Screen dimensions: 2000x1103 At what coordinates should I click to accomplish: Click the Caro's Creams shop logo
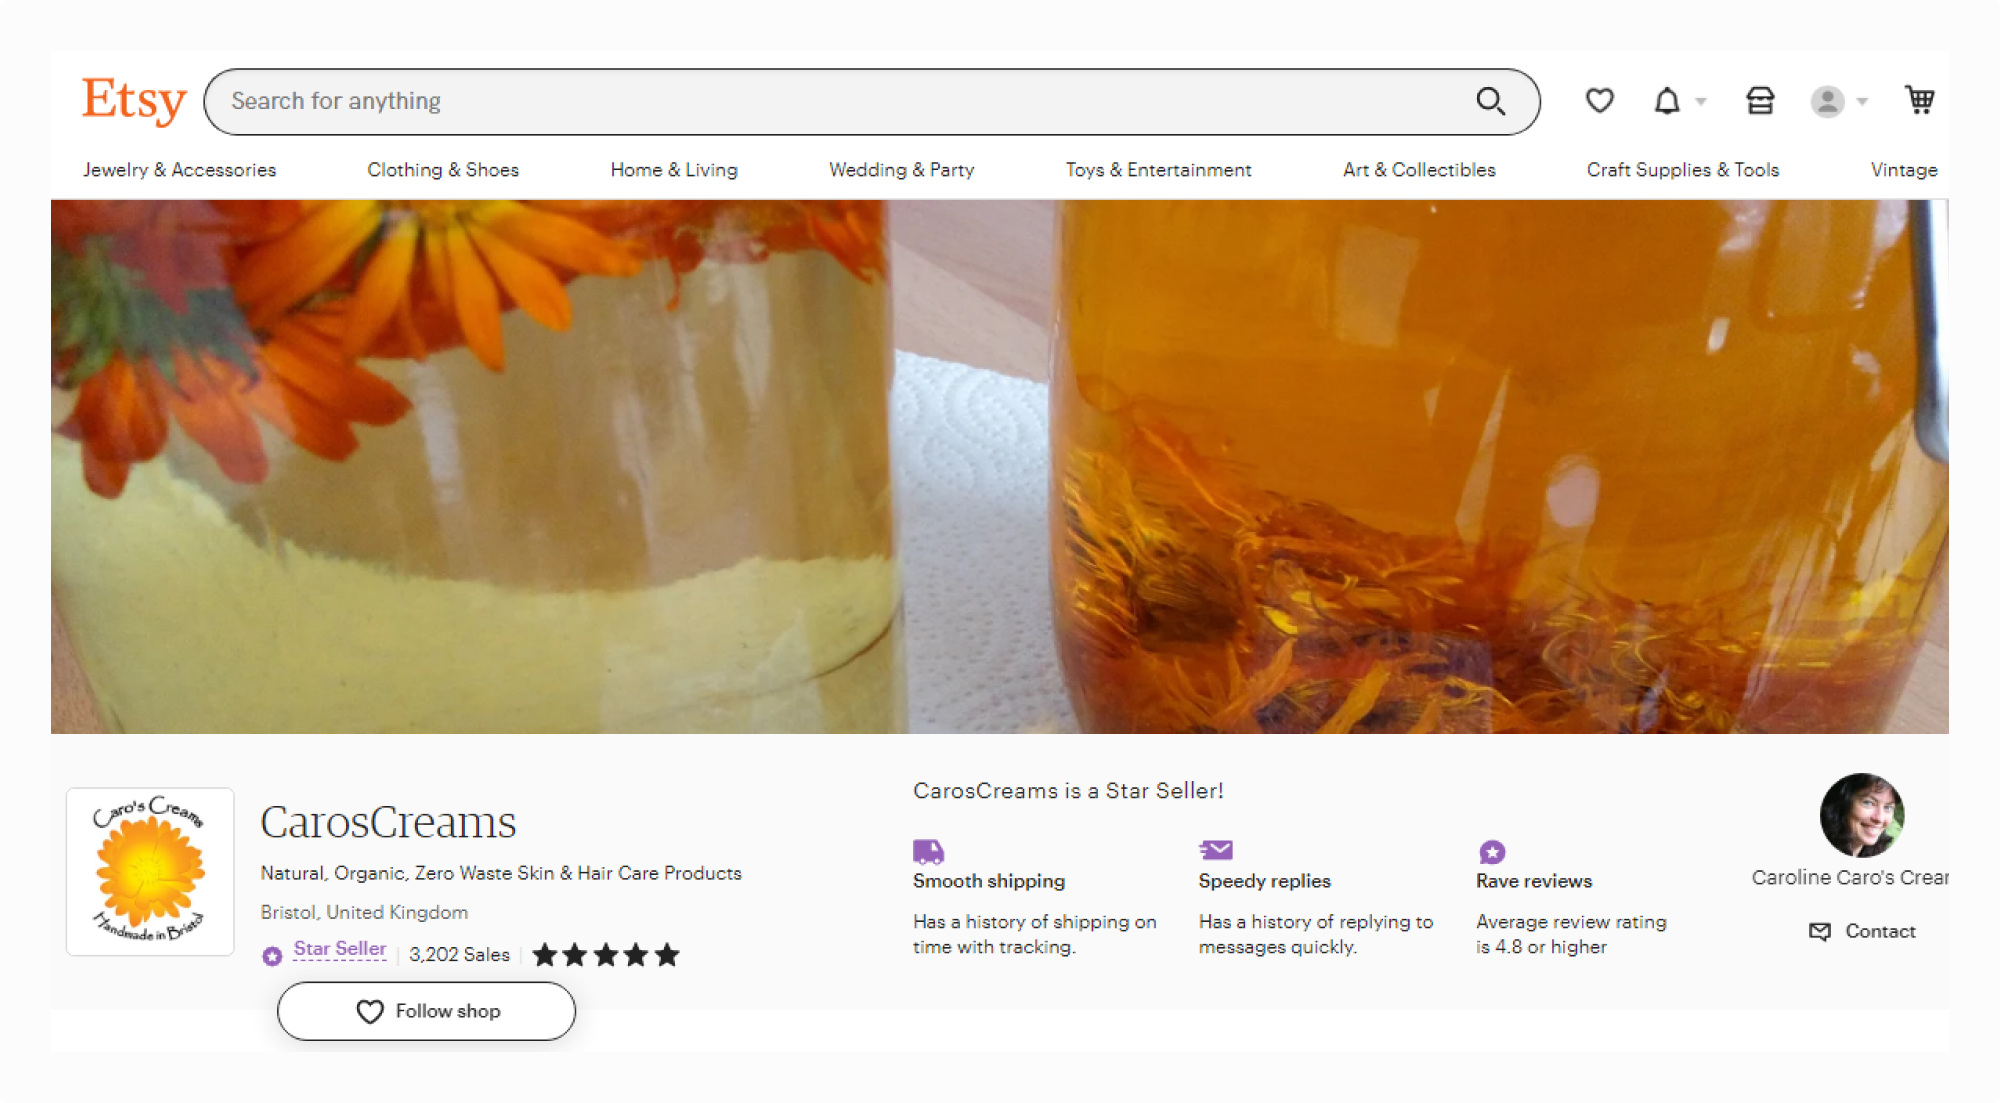pyautogui.click(x=150, y=871)
